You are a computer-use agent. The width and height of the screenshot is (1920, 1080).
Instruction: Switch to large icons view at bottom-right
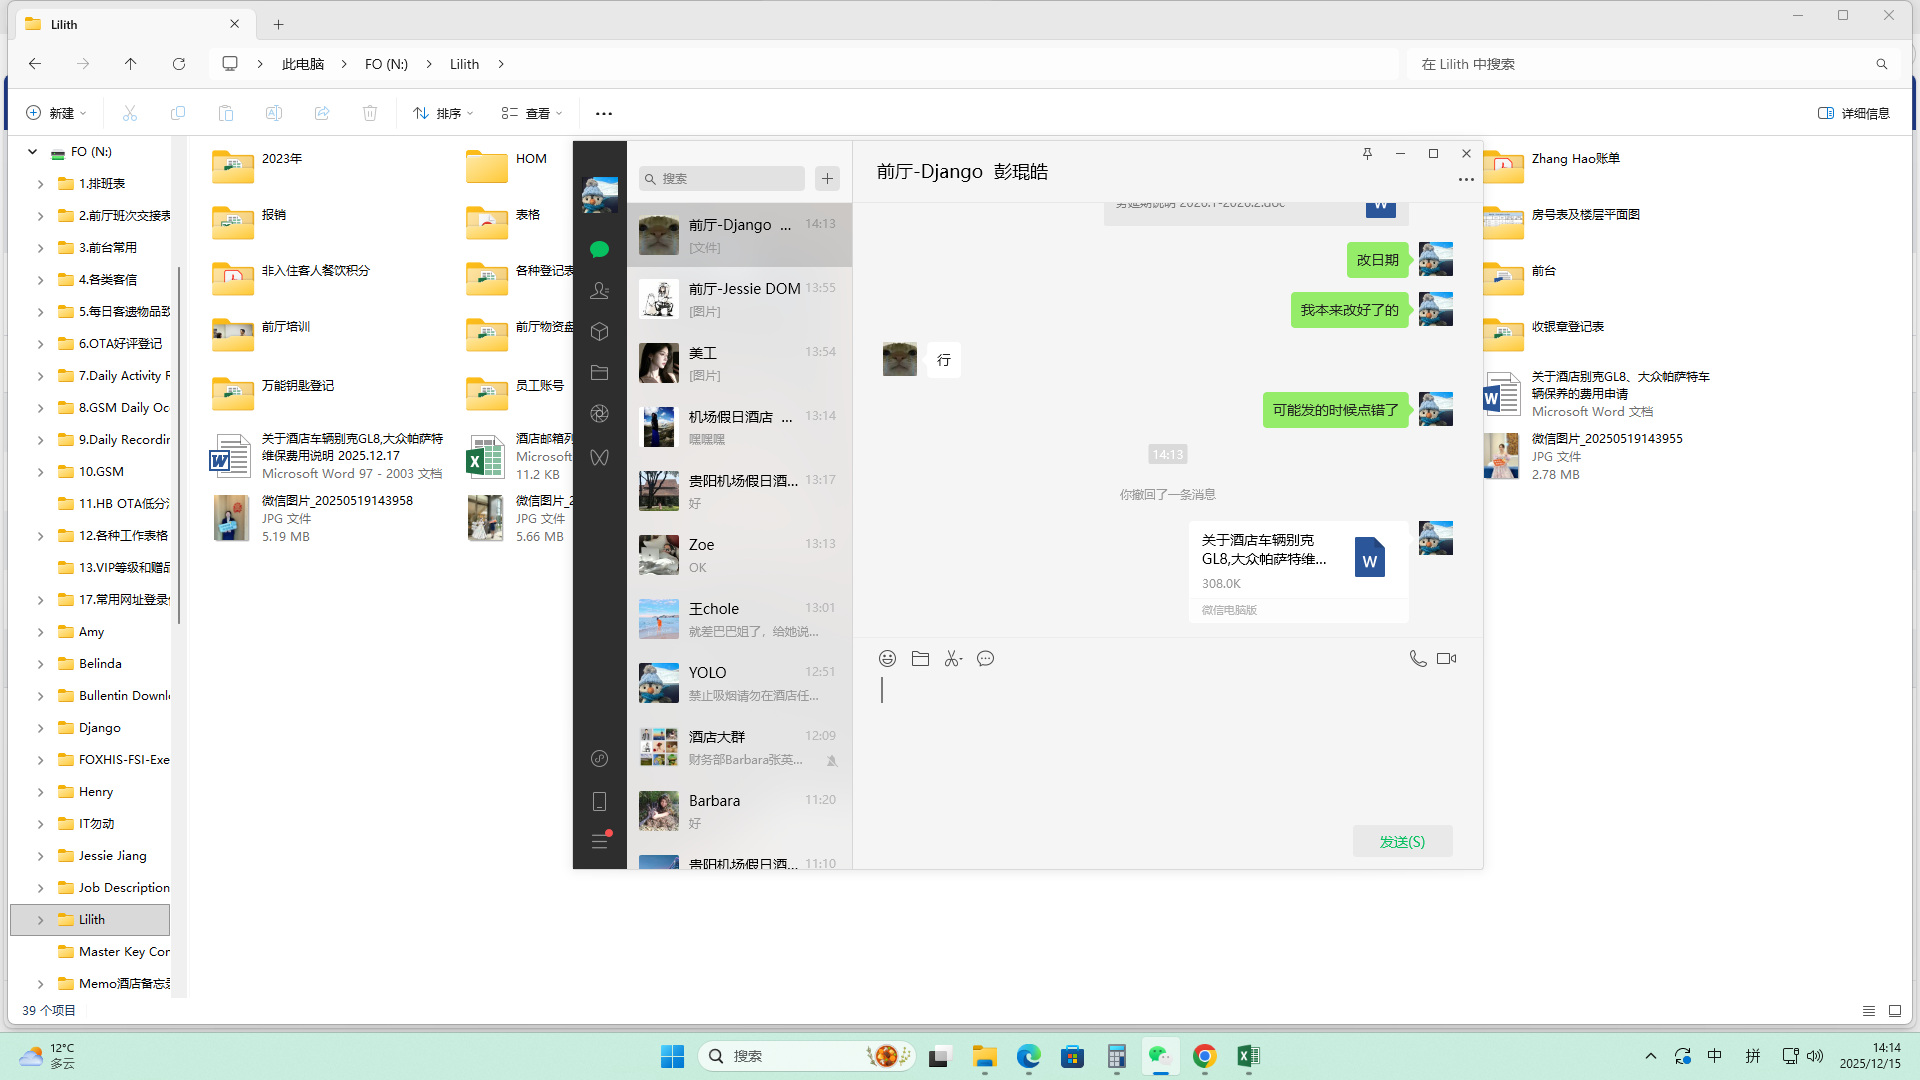pyautogui.click(x=1894, y=1011)
